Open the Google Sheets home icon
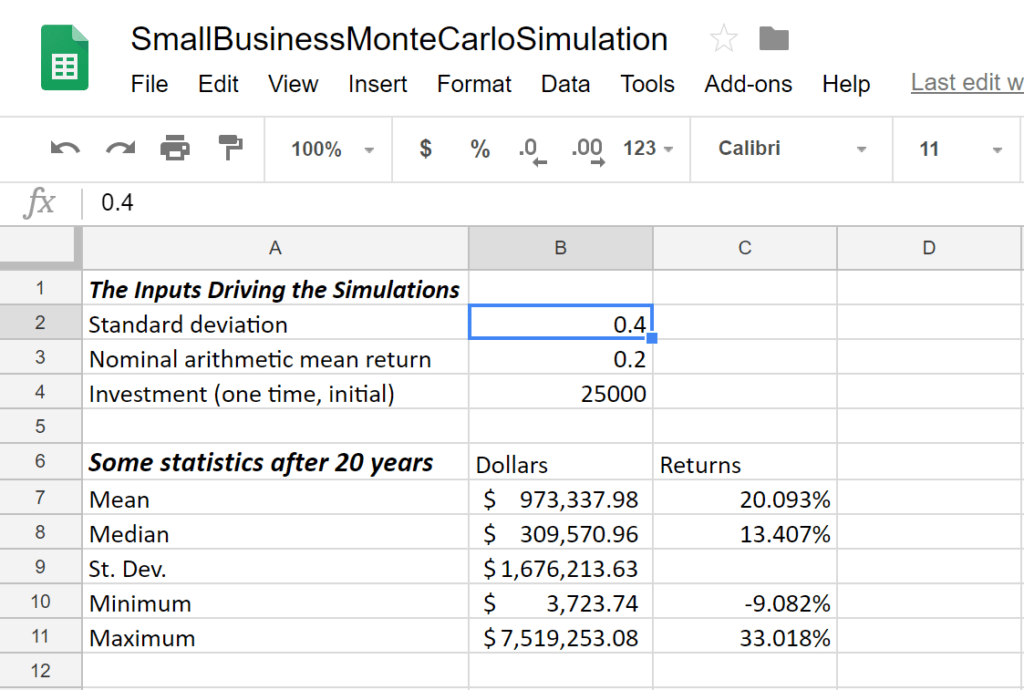Viewport: 1024px width, 690px height. (x=64, y=57)
